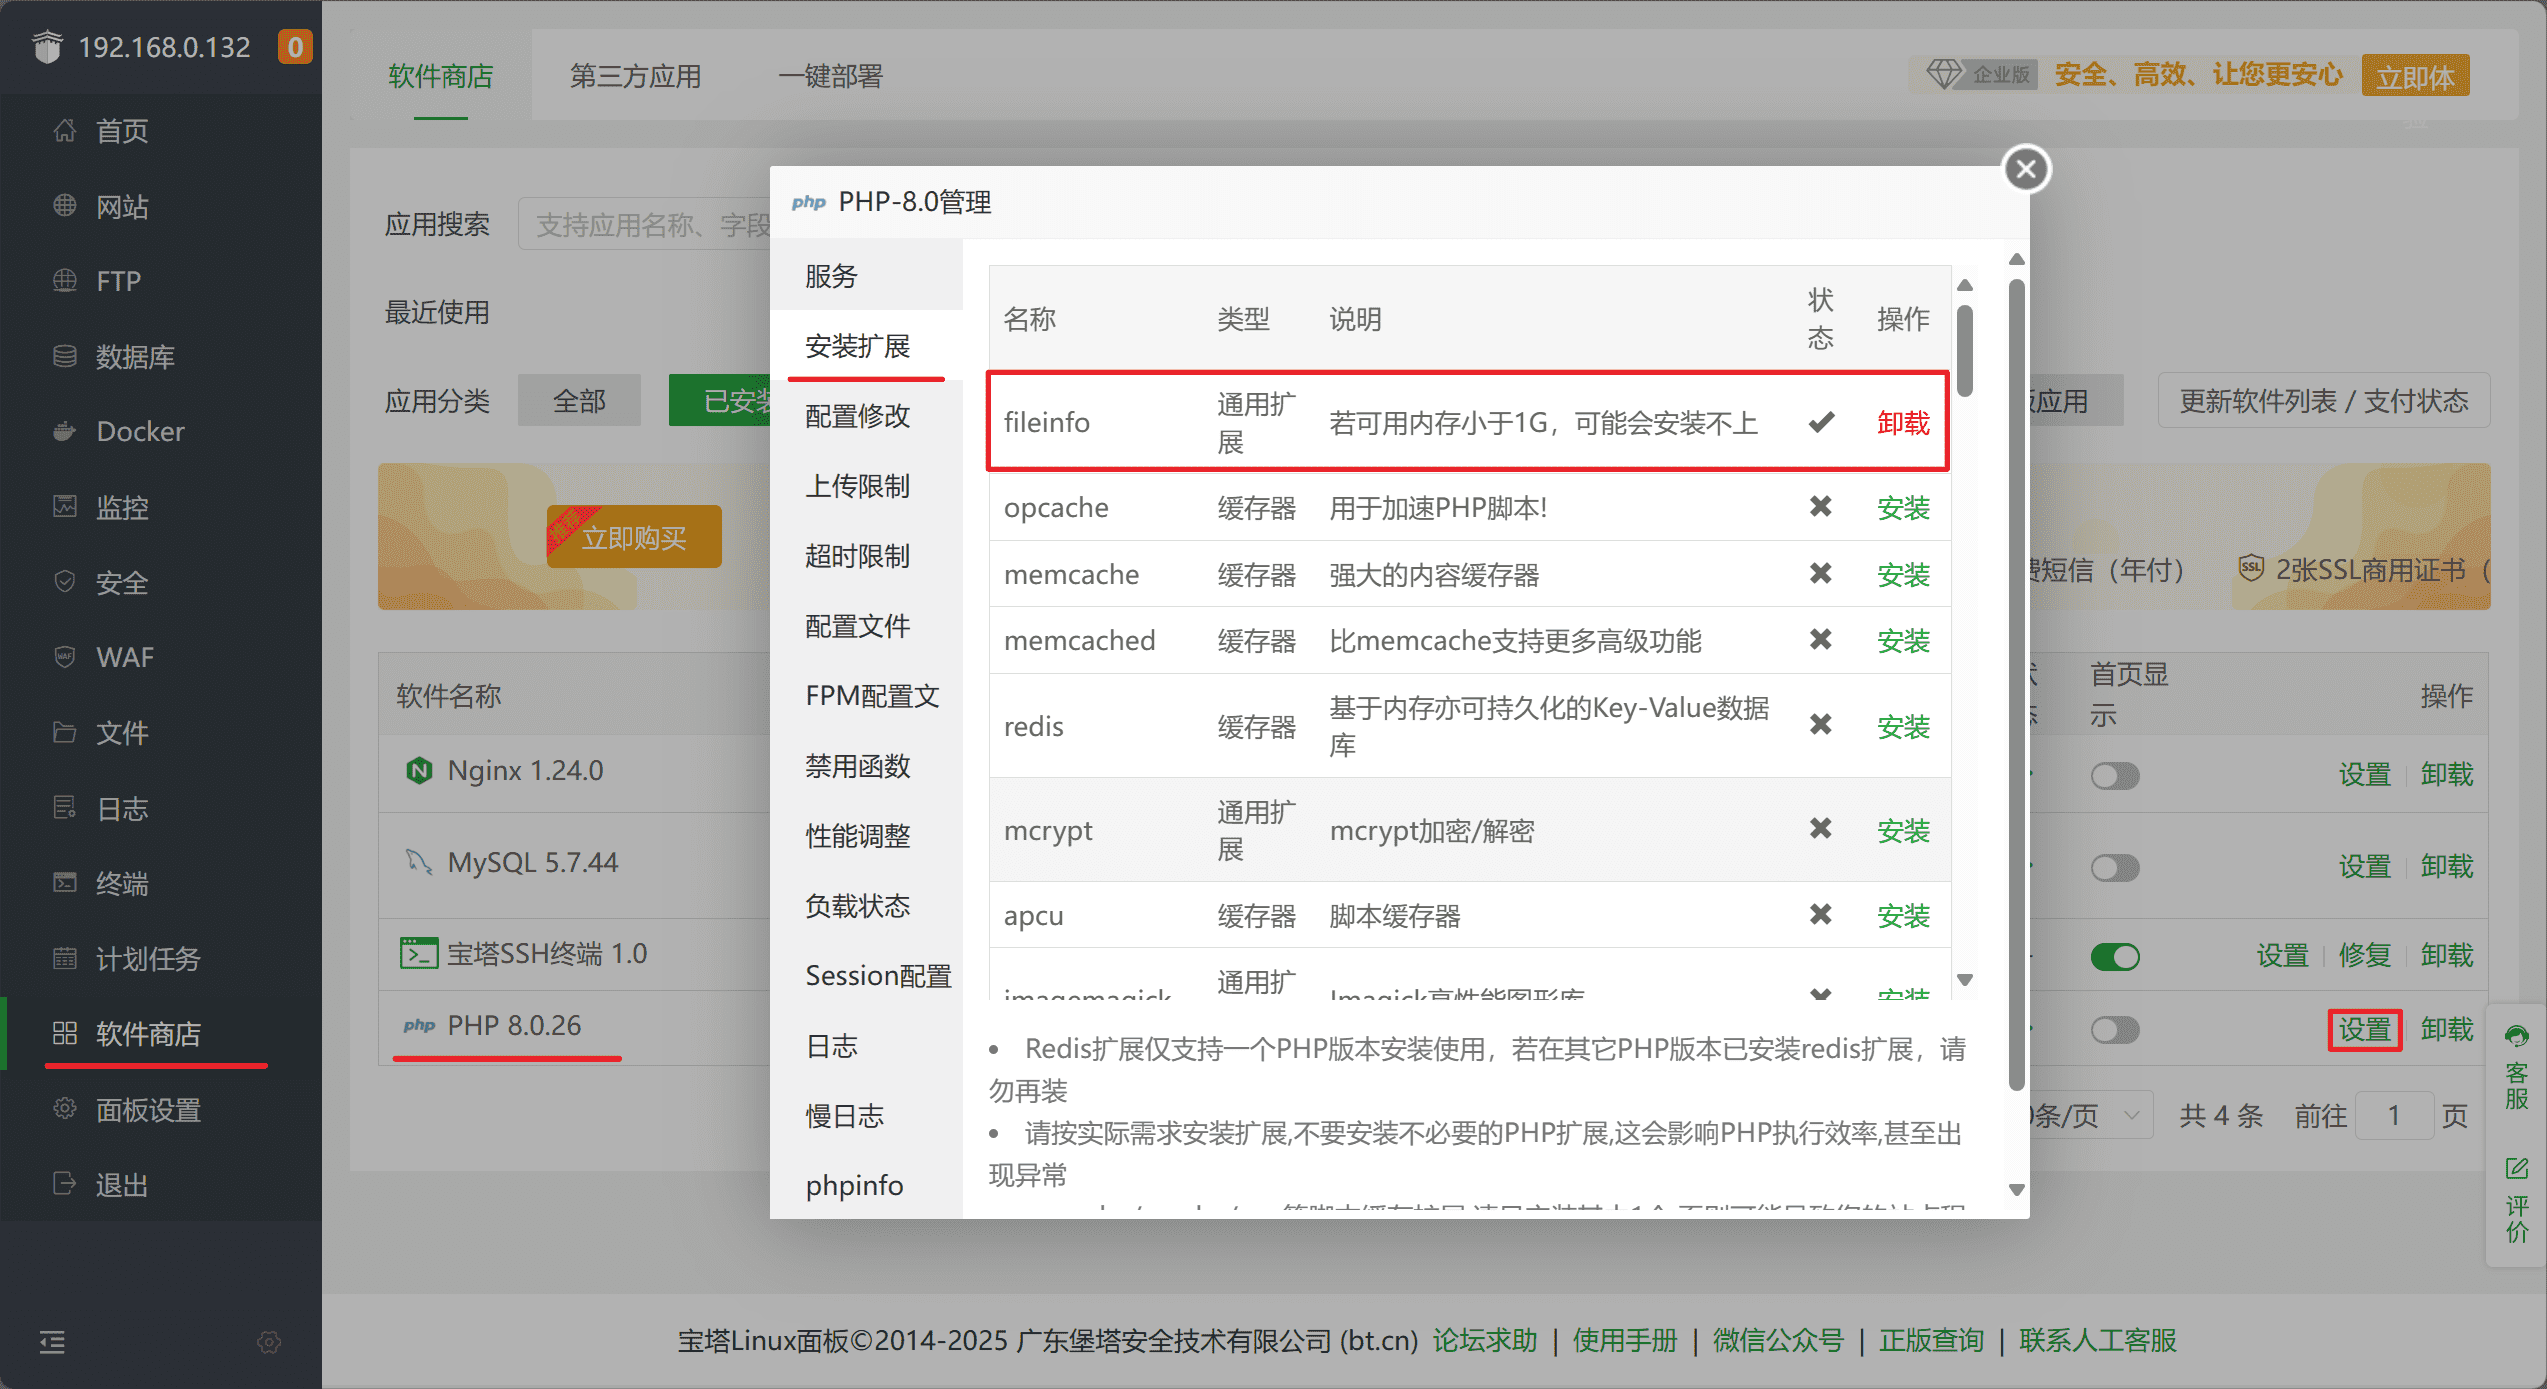Disable homepage display for 宝塔SSH终端
This screenshot has height=1389, width=2547.
coord(2114,957)
